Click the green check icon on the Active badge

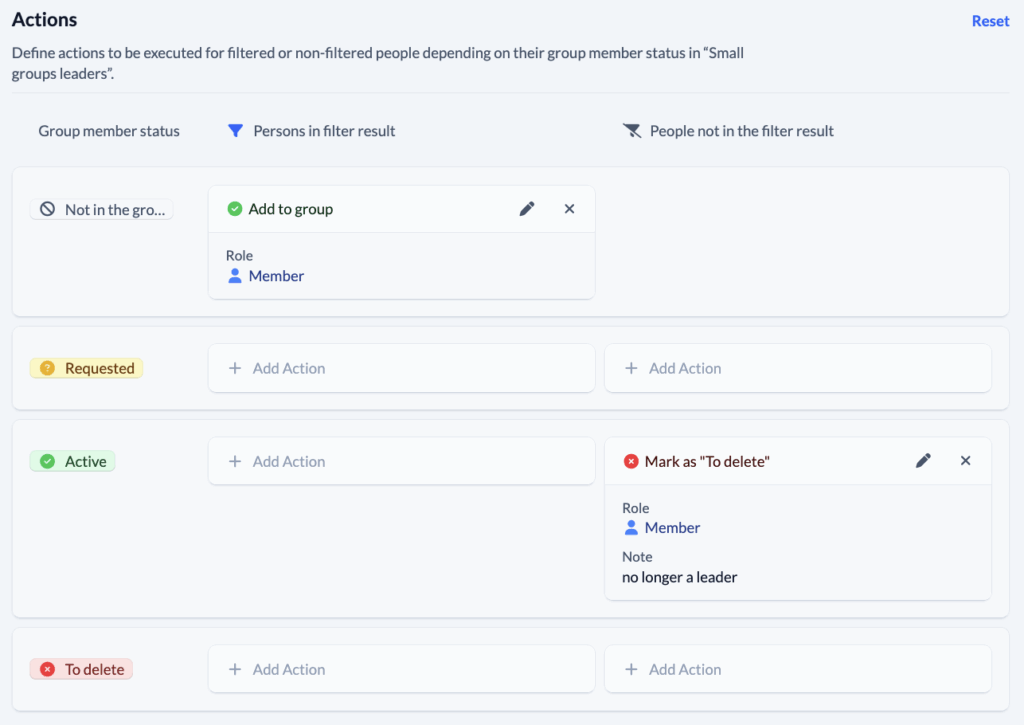tap(49, 461)
